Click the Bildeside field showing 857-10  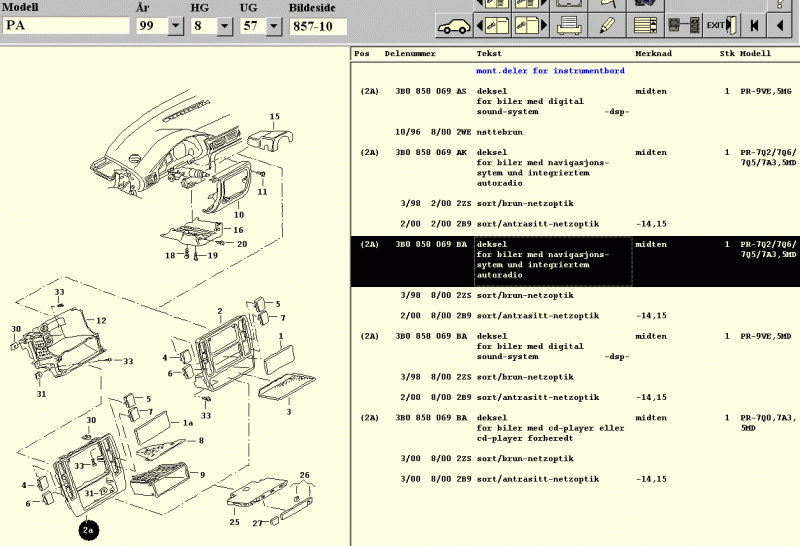click(x=317, y=27)
